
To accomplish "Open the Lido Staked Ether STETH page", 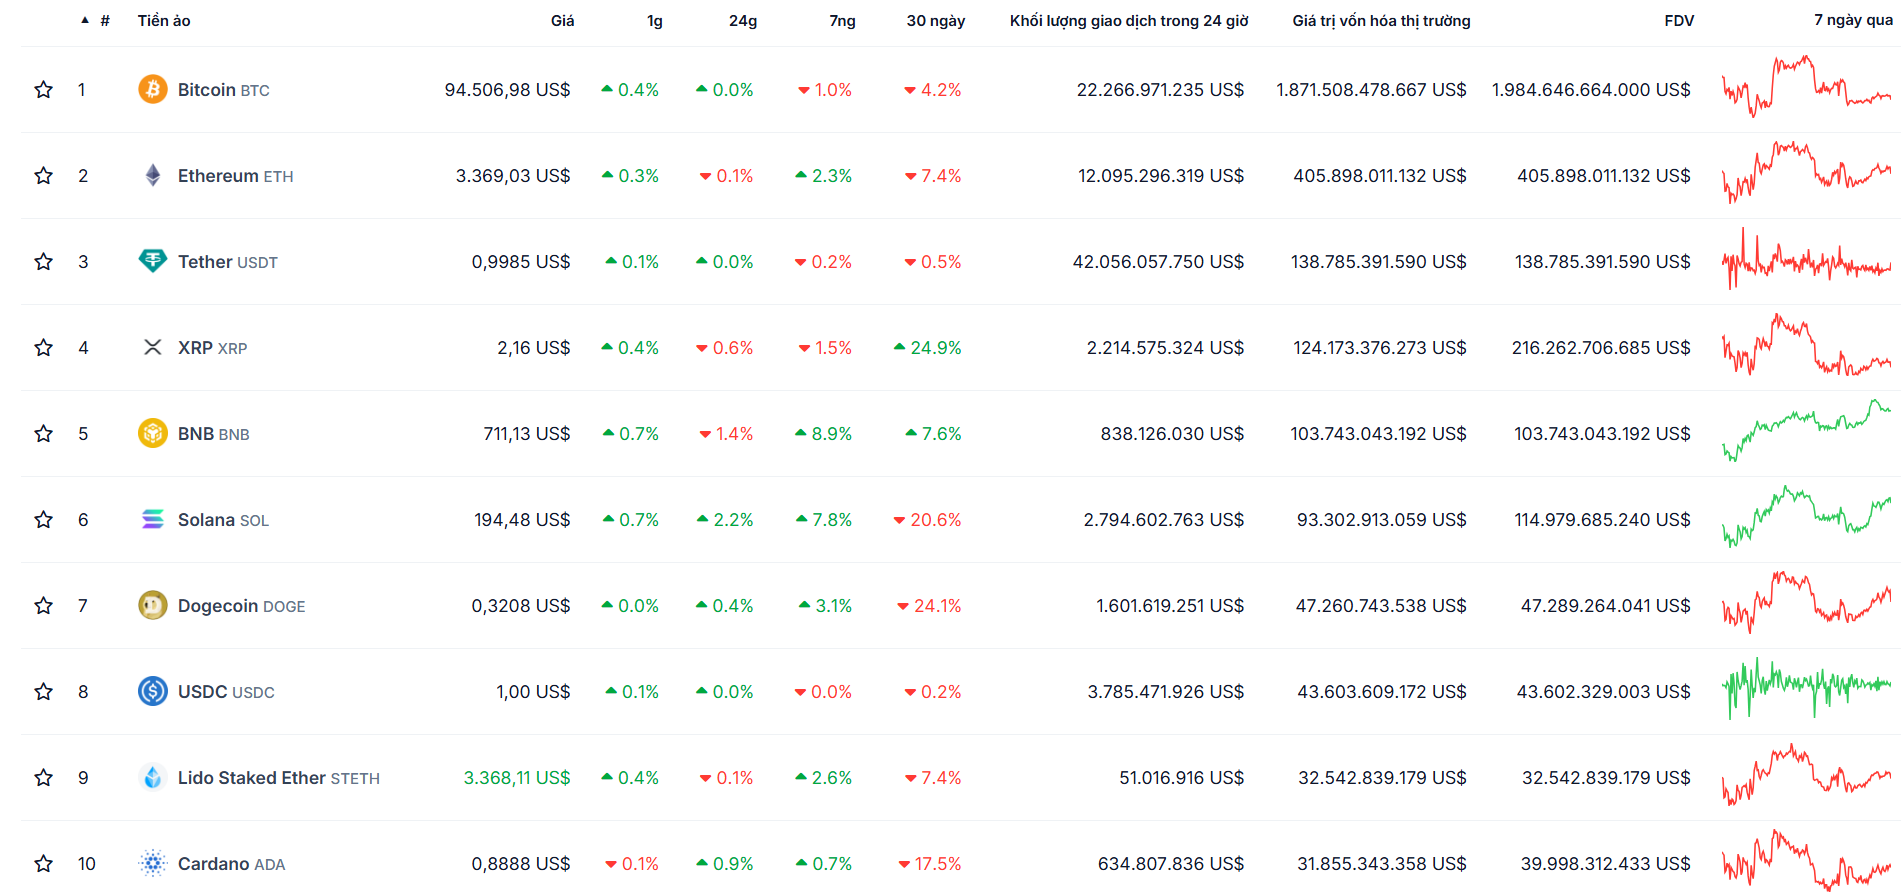I will point(279,778).
